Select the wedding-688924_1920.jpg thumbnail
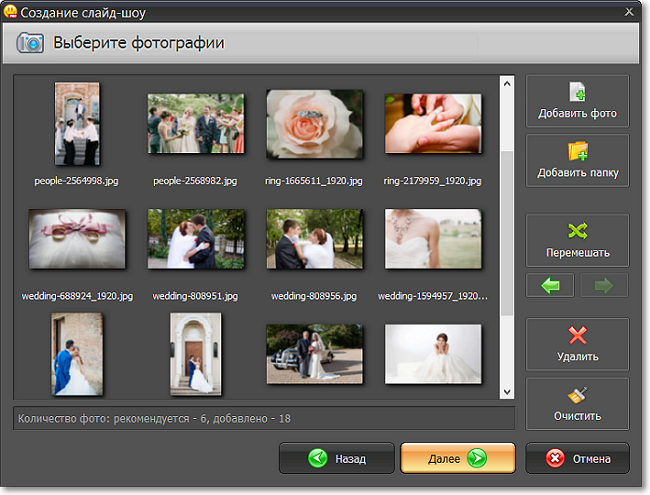 [77, 239]
